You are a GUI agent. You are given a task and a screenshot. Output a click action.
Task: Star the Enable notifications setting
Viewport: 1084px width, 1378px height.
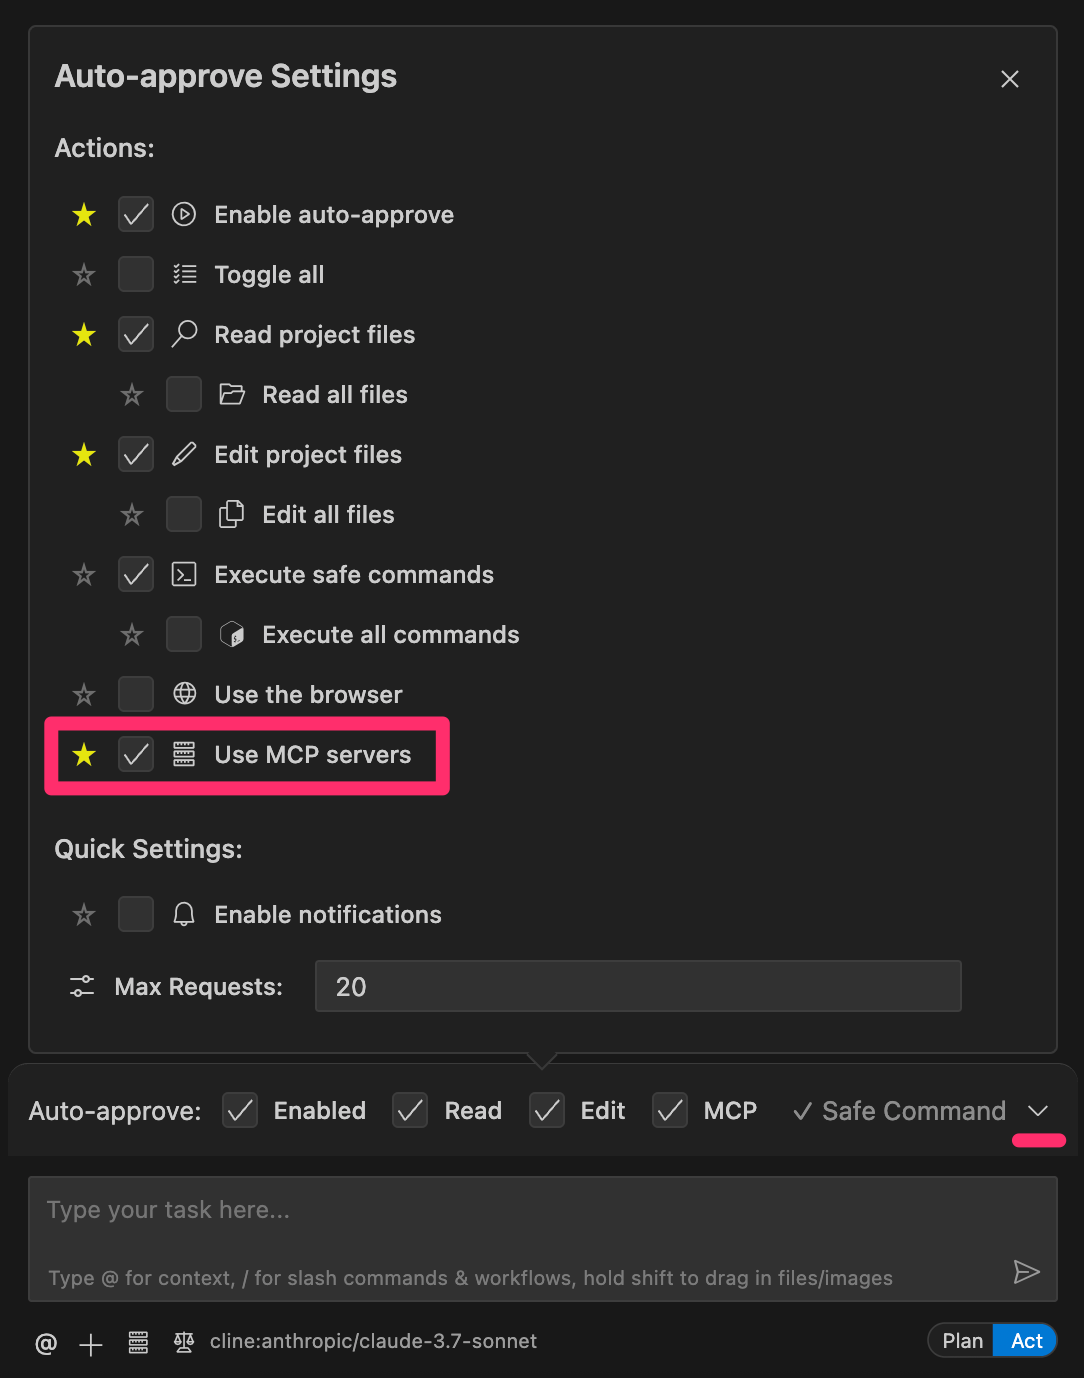click(x=84, y=915)
